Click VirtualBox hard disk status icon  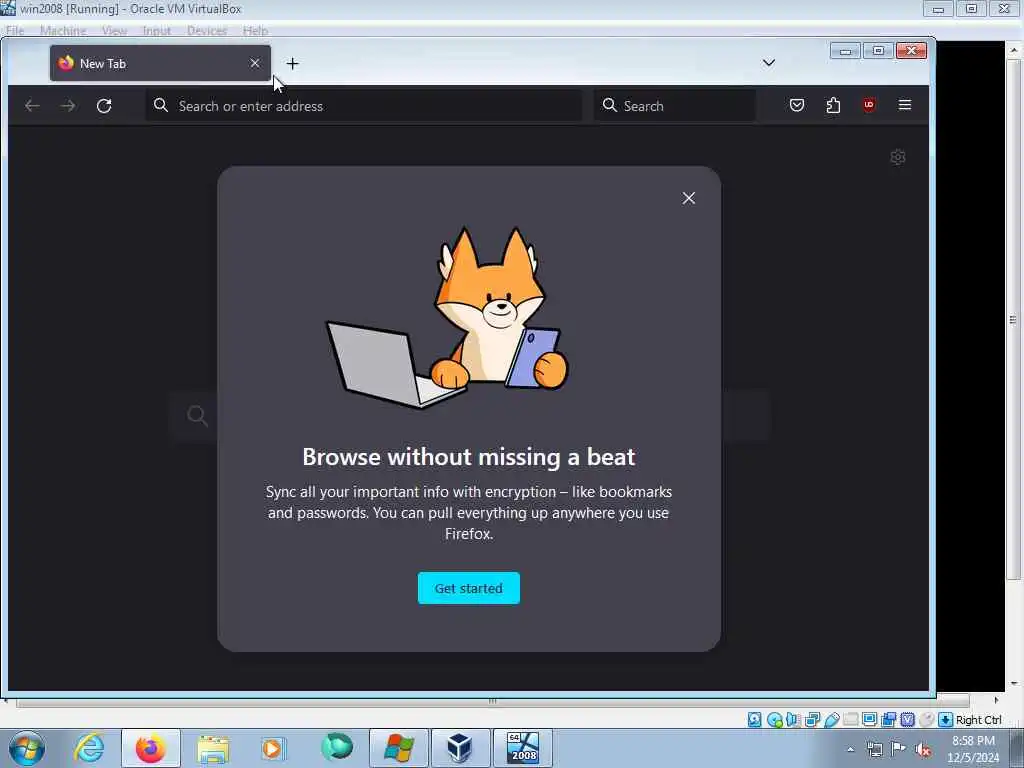click(755, 720)
